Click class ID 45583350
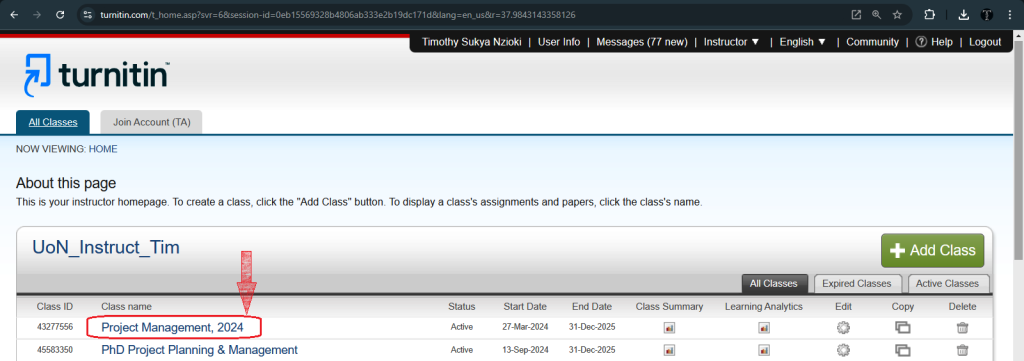The height and width of the screenshot is (361, 1024). coord(55,350)
